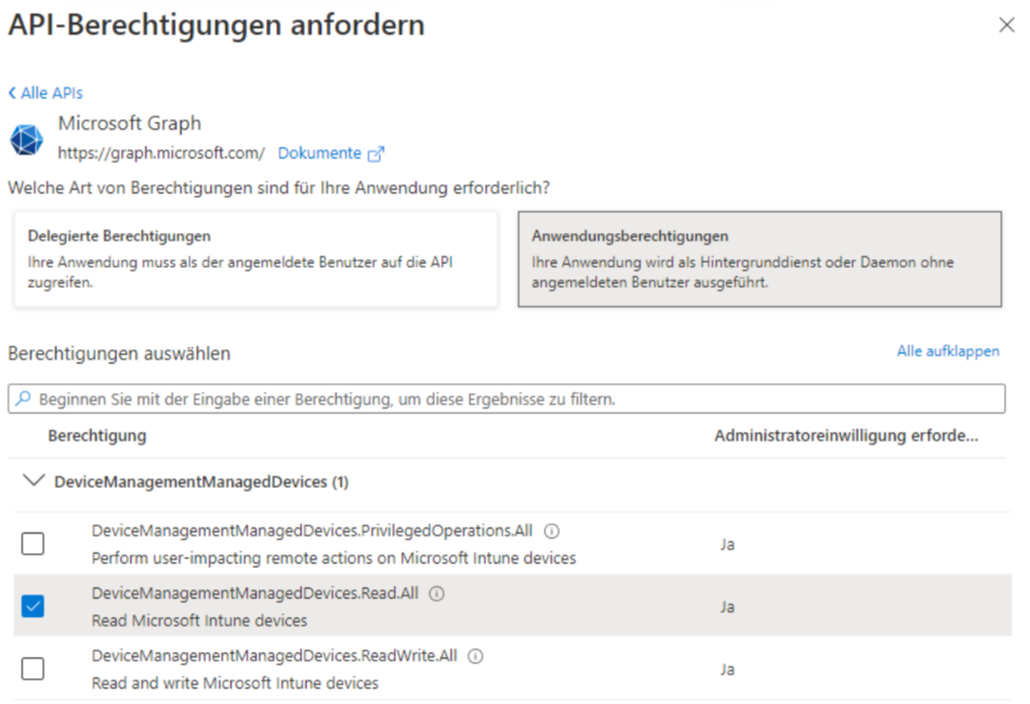Click 'Perform user-impacting remote actions' description
This screenshot has height=704, width=1030.
click(334, 558)
